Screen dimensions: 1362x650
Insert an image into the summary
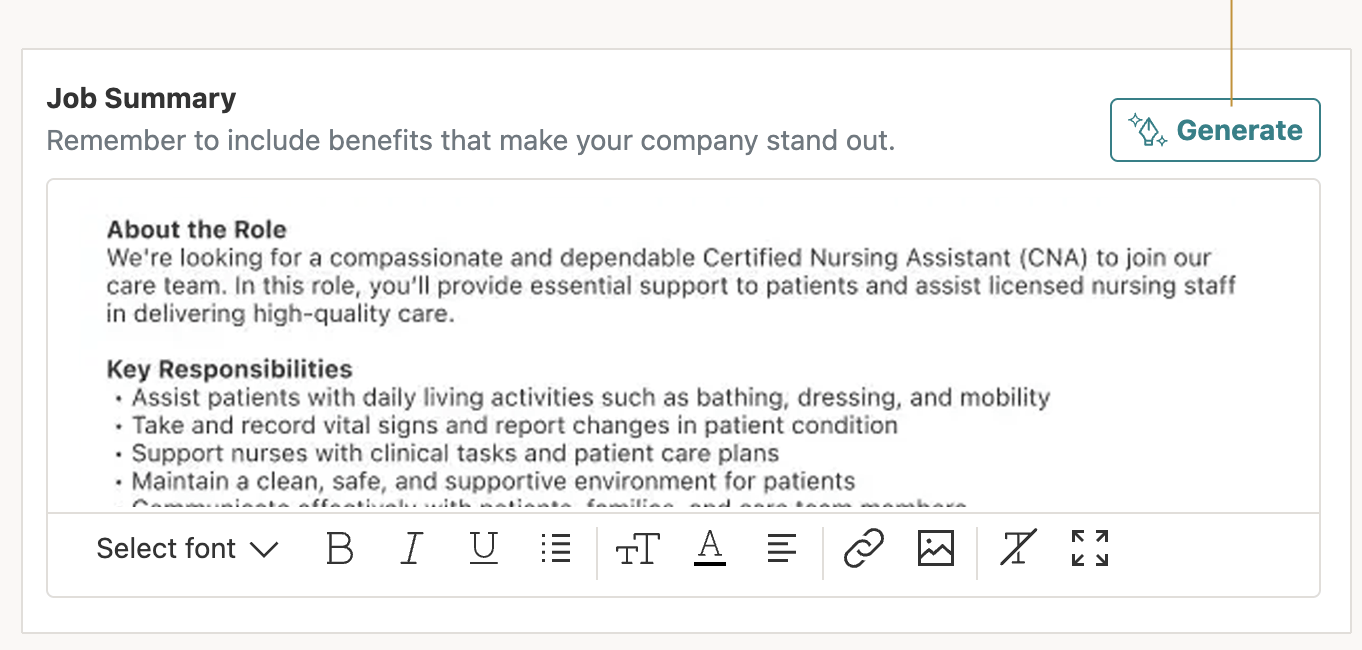(x=936, y=548)
